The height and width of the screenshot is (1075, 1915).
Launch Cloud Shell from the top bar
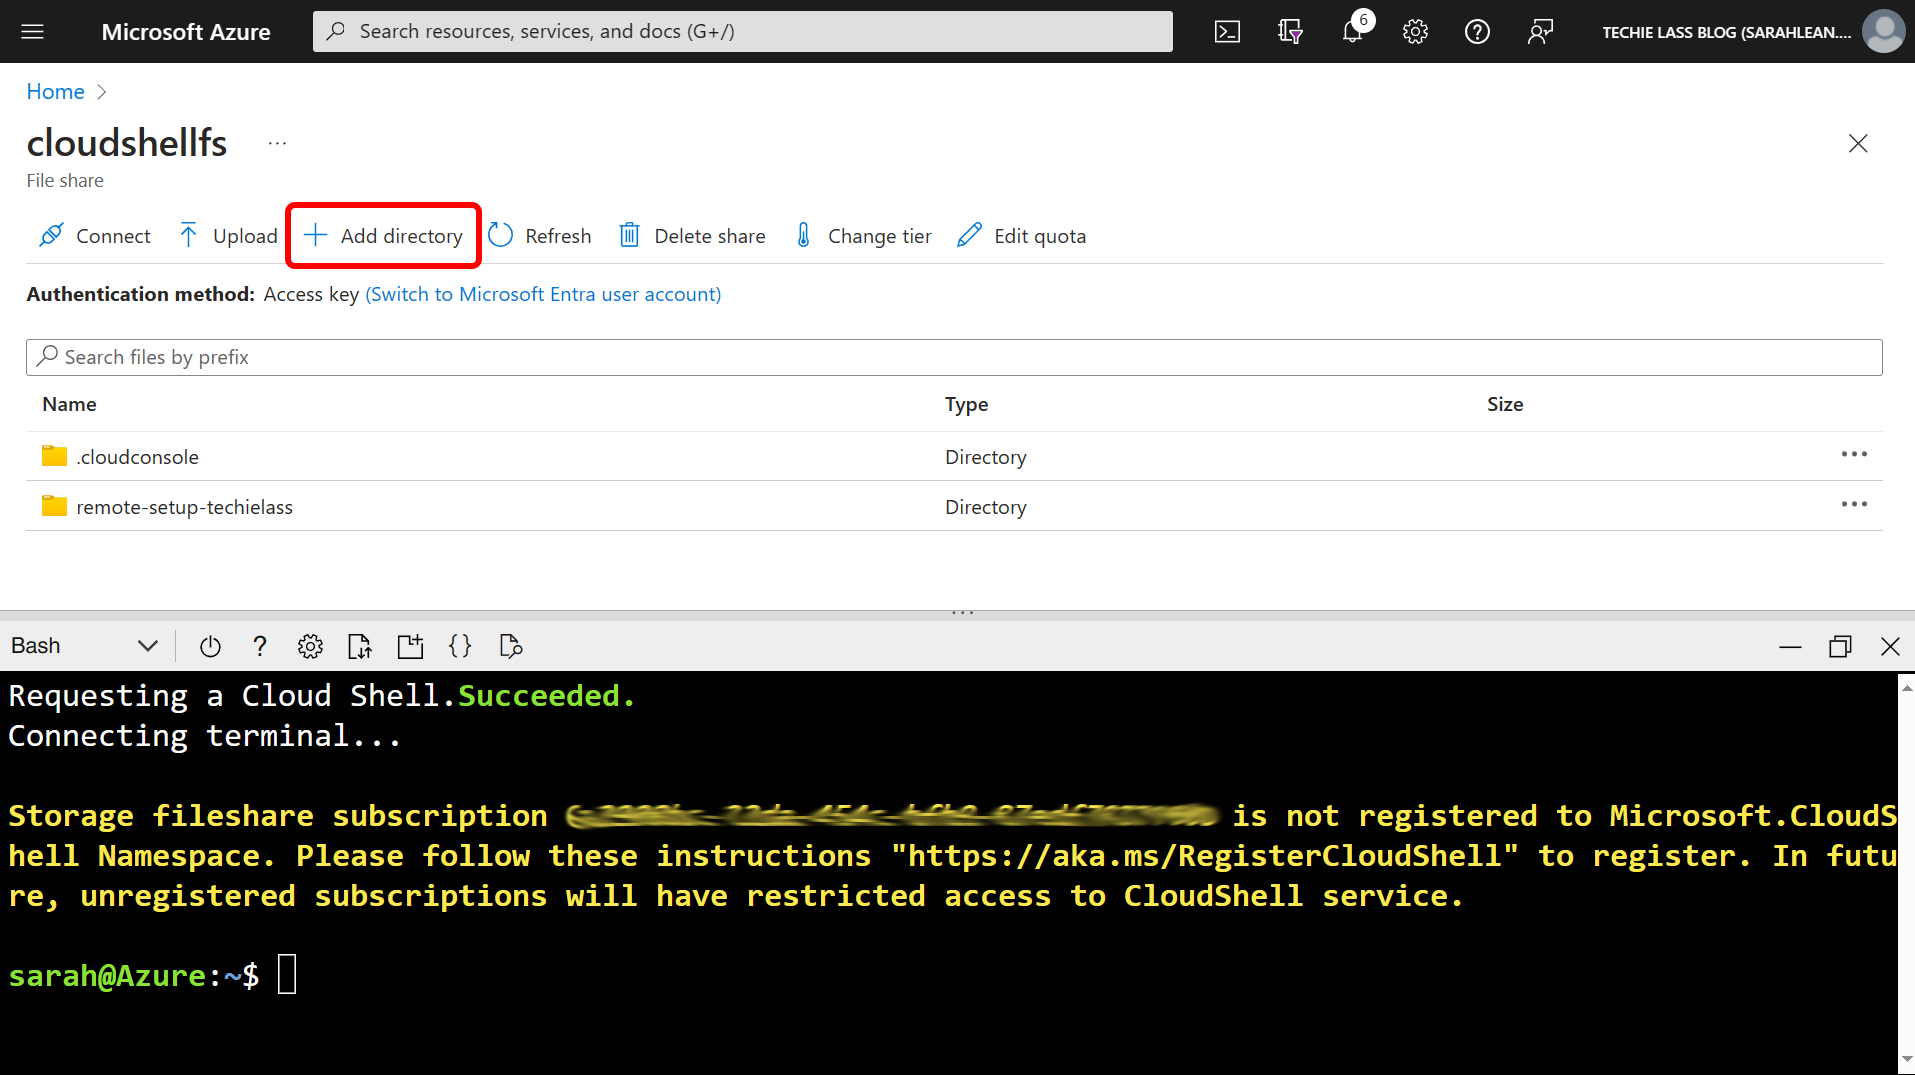pos(1227,31)
